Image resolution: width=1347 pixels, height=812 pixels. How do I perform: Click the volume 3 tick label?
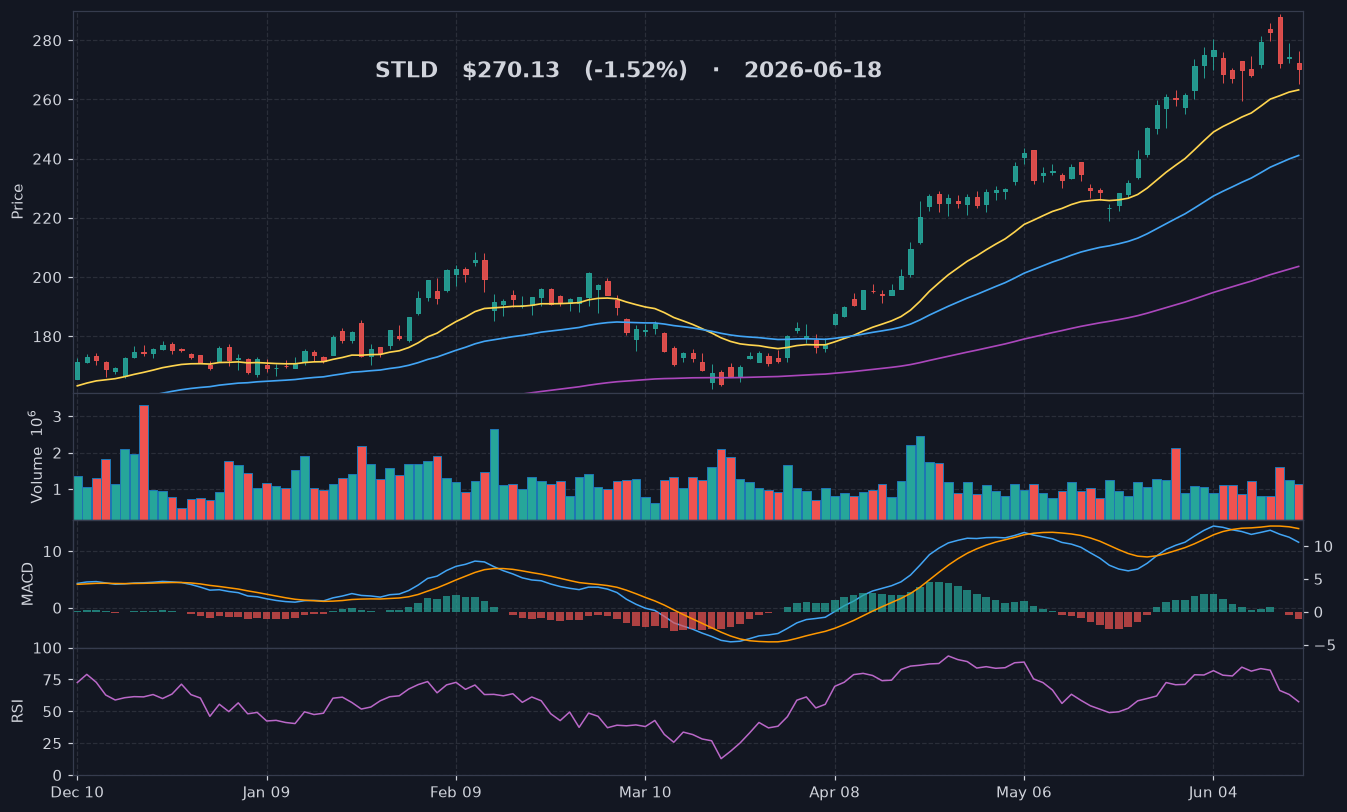[x=59, y=416]
